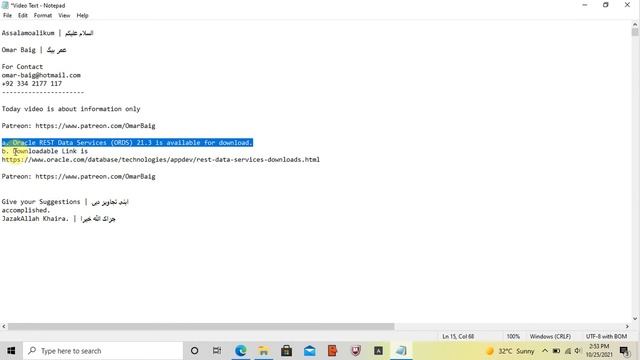The width and height of the screenshot is (640, 360).
Task: Click the battery status icon
Action: coord(556,351)
